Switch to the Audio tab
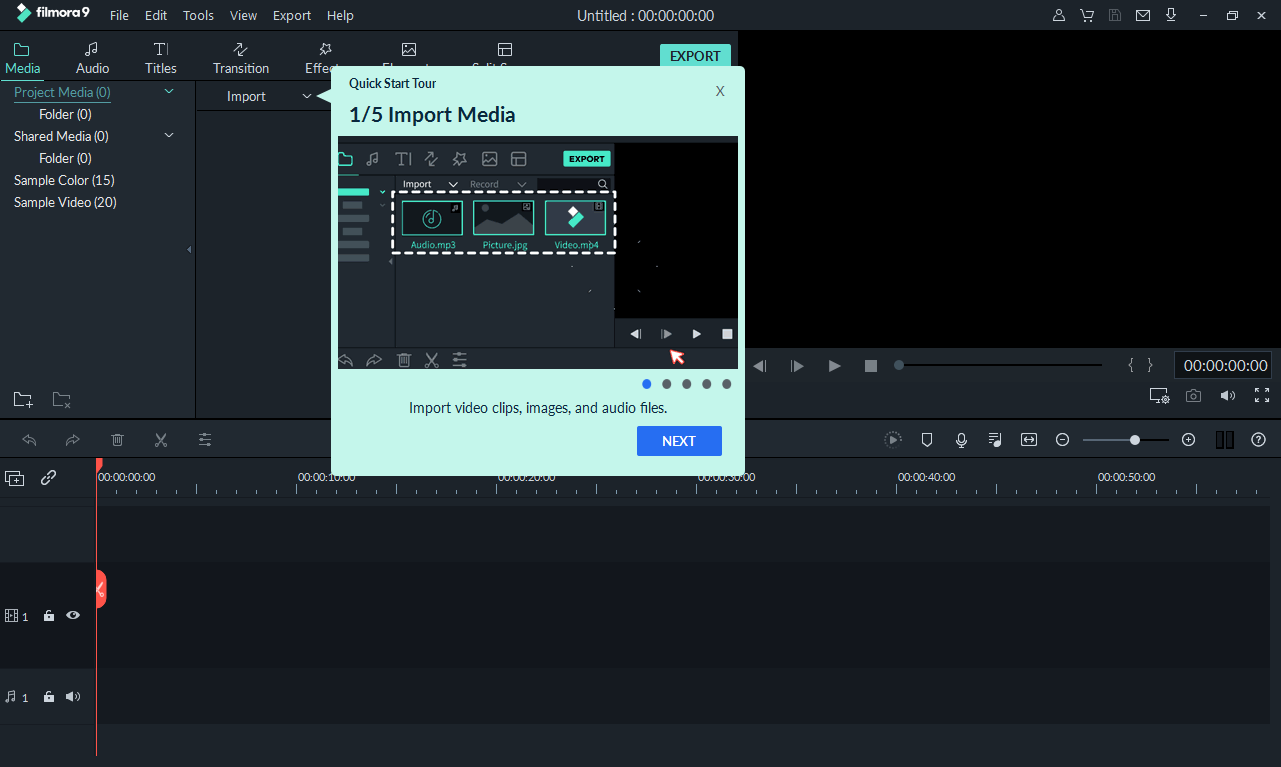1281x767 pixels. point(92,56)
